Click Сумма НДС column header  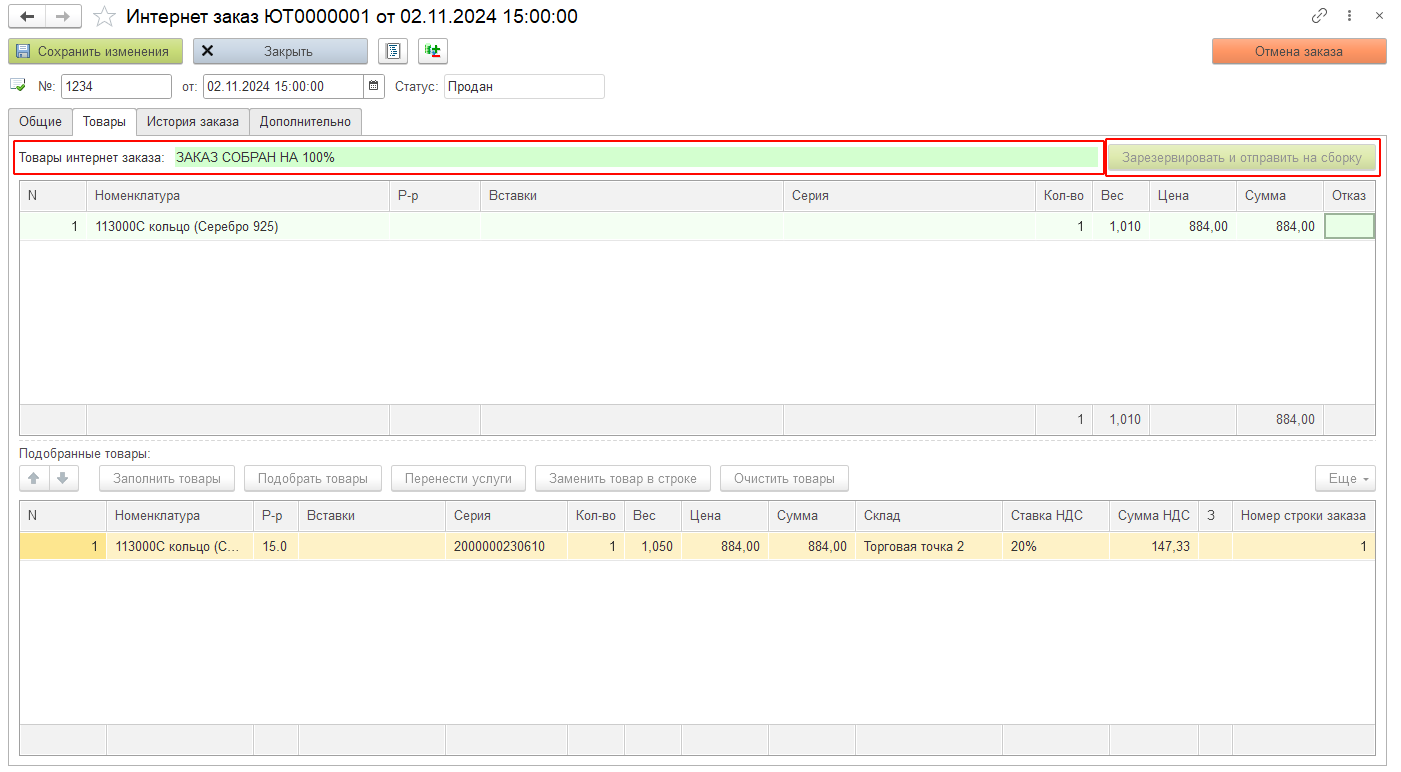click(x=1154, y=516)
